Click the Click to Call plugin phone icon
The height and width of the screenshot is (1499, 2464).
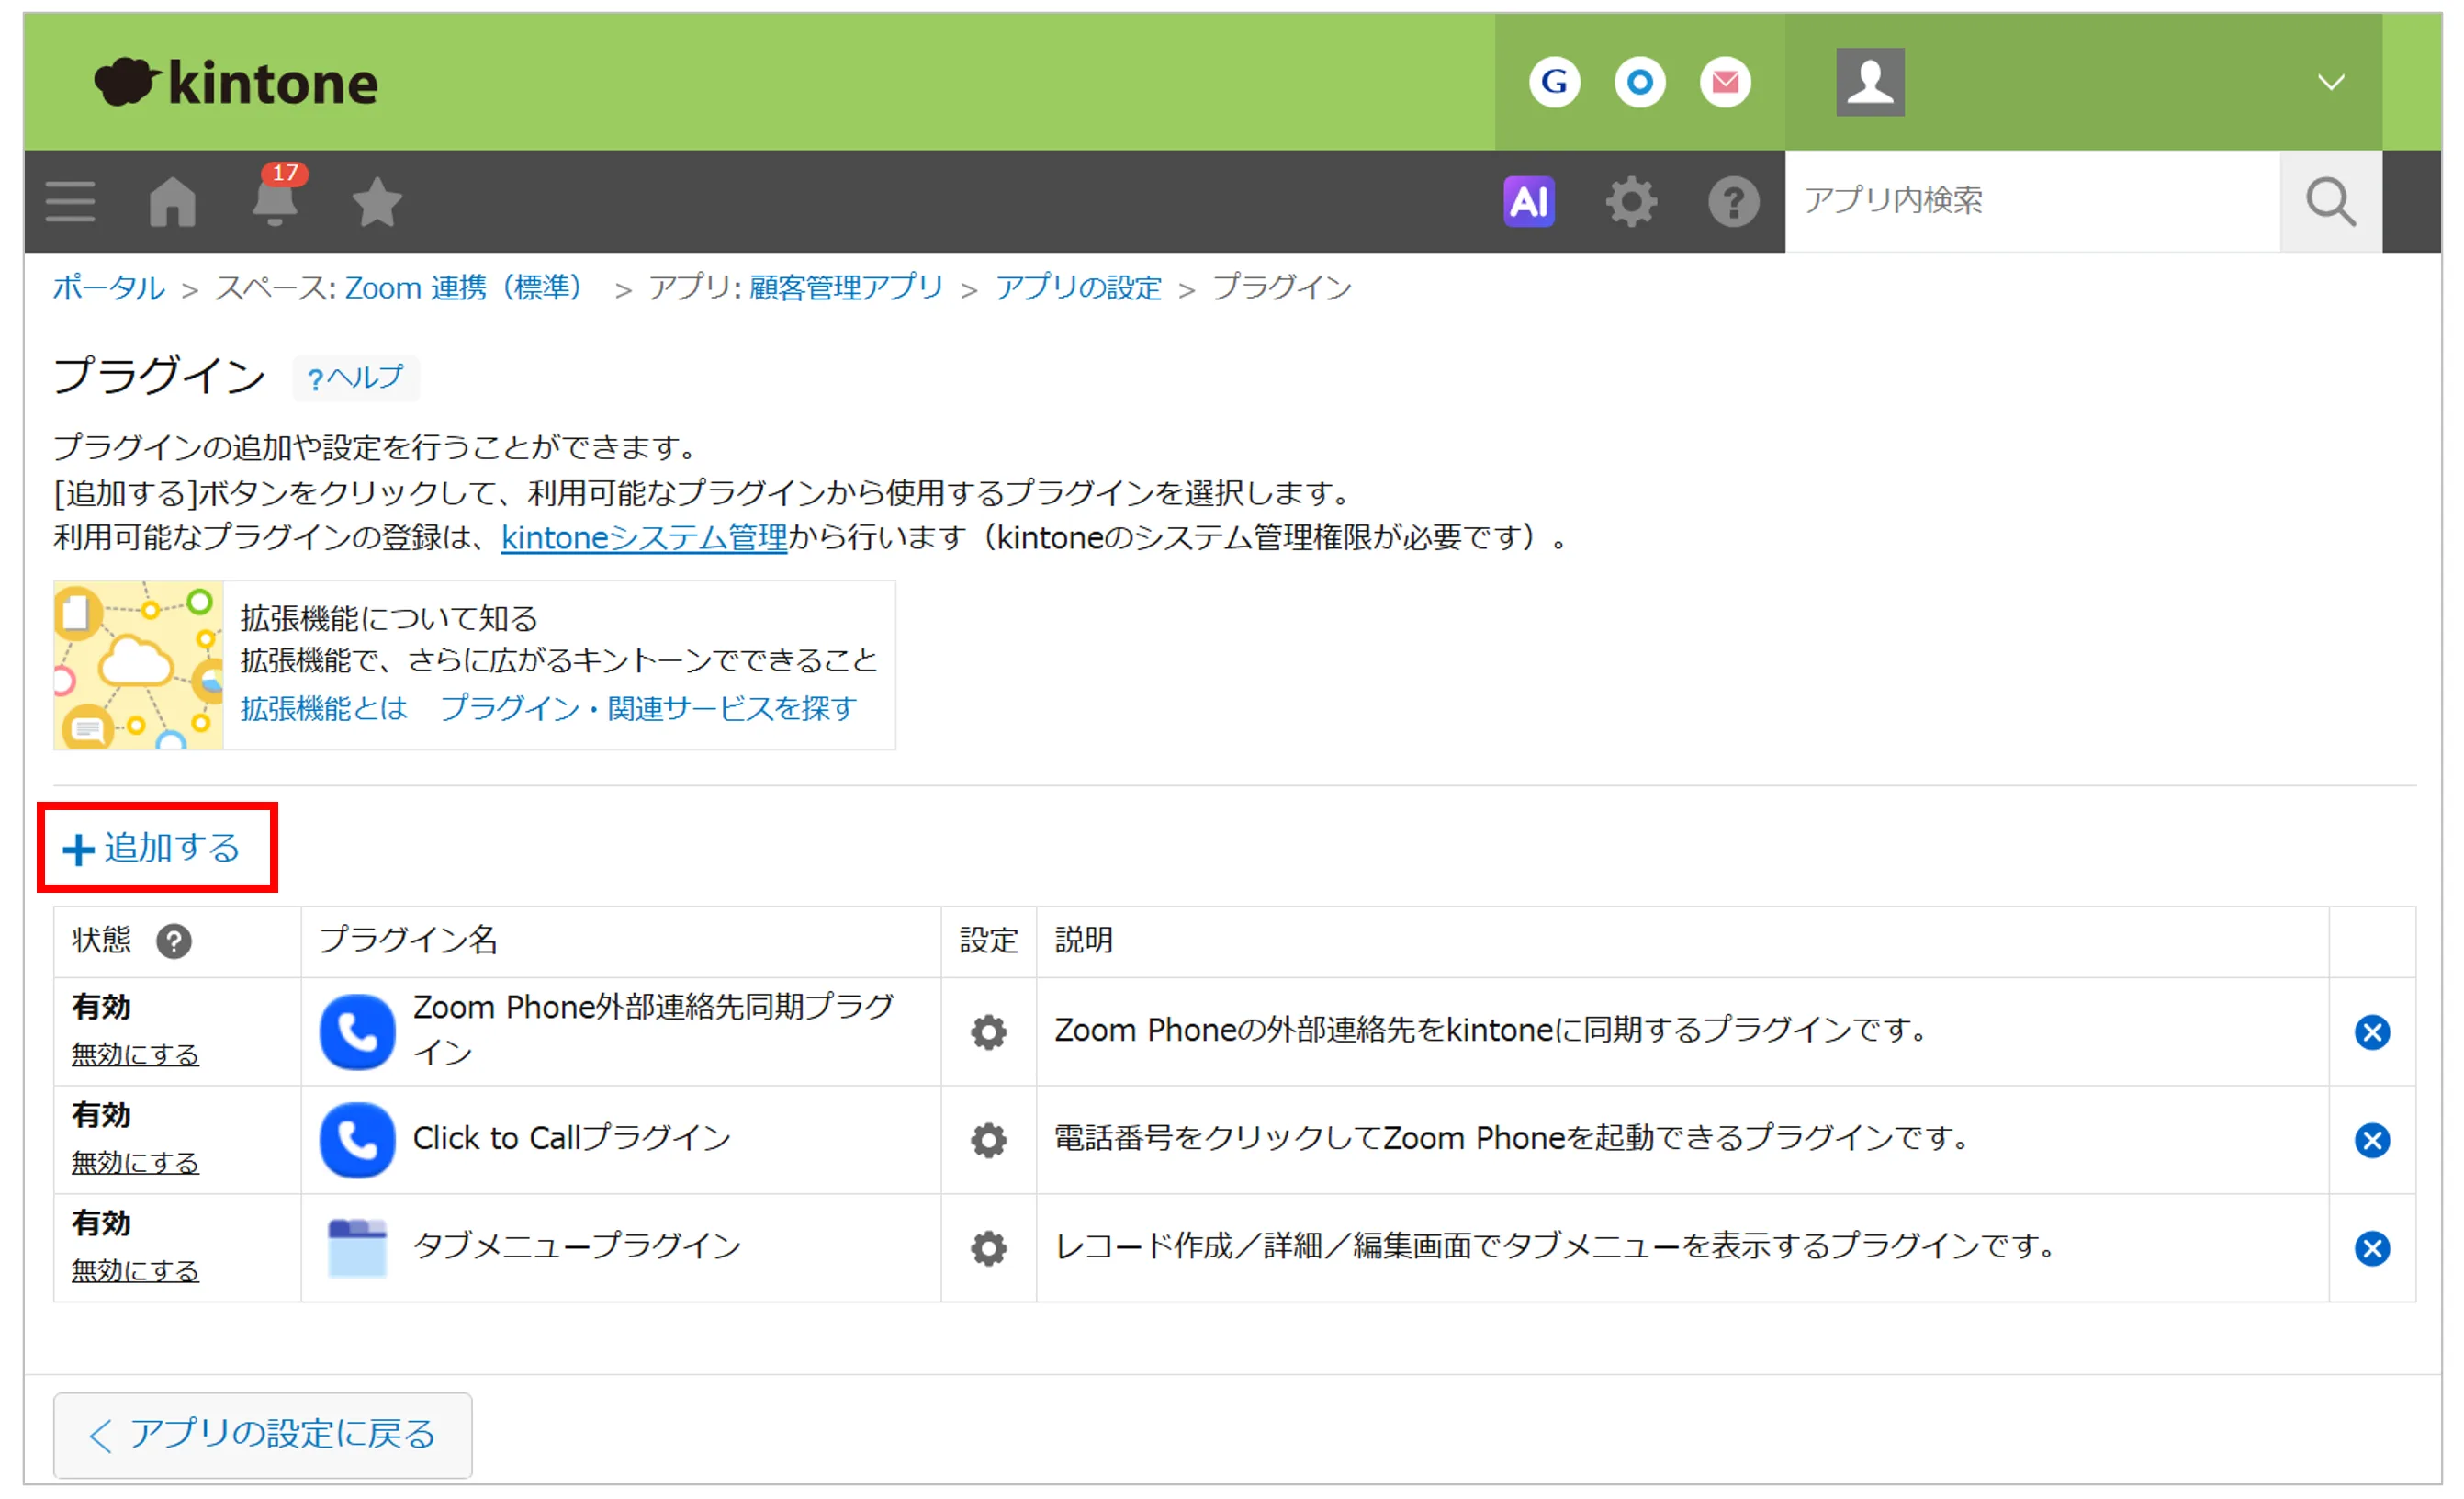(x=357, y=1140)
